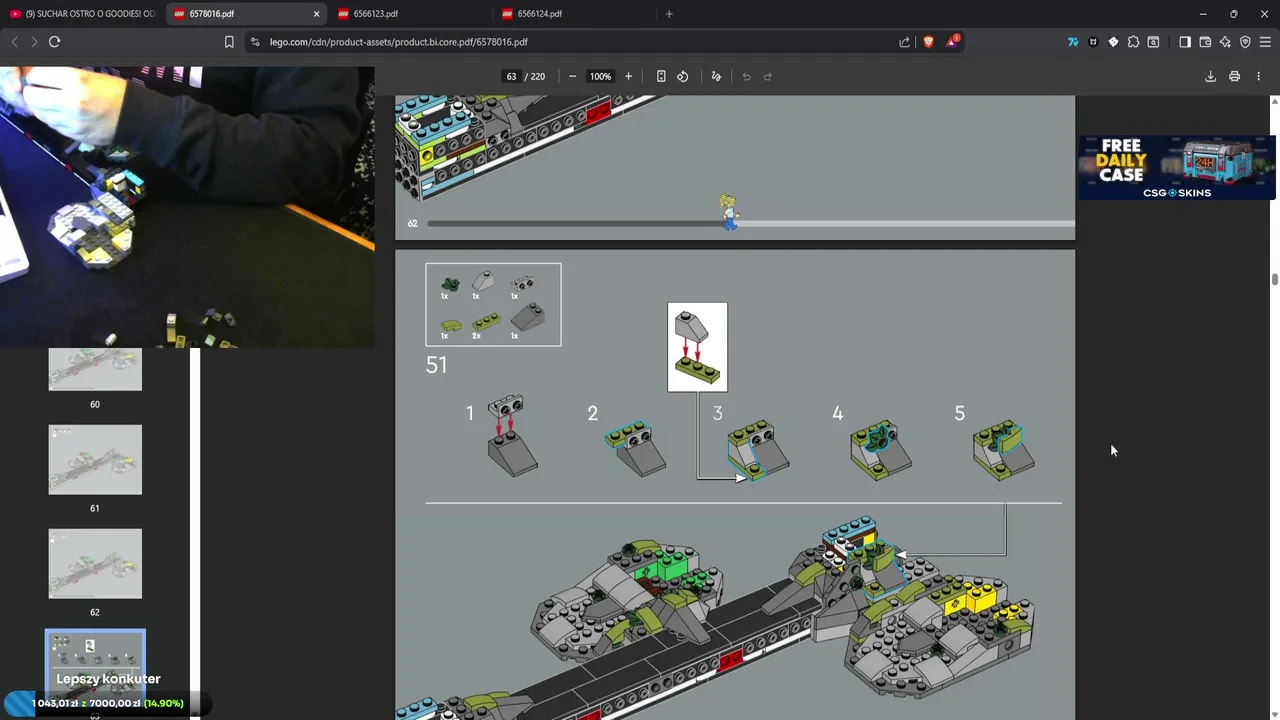Viewport: 1280px width, 720px height.
Task: Open the Extensions puzzle piece menu
Action: (1133, 42)
